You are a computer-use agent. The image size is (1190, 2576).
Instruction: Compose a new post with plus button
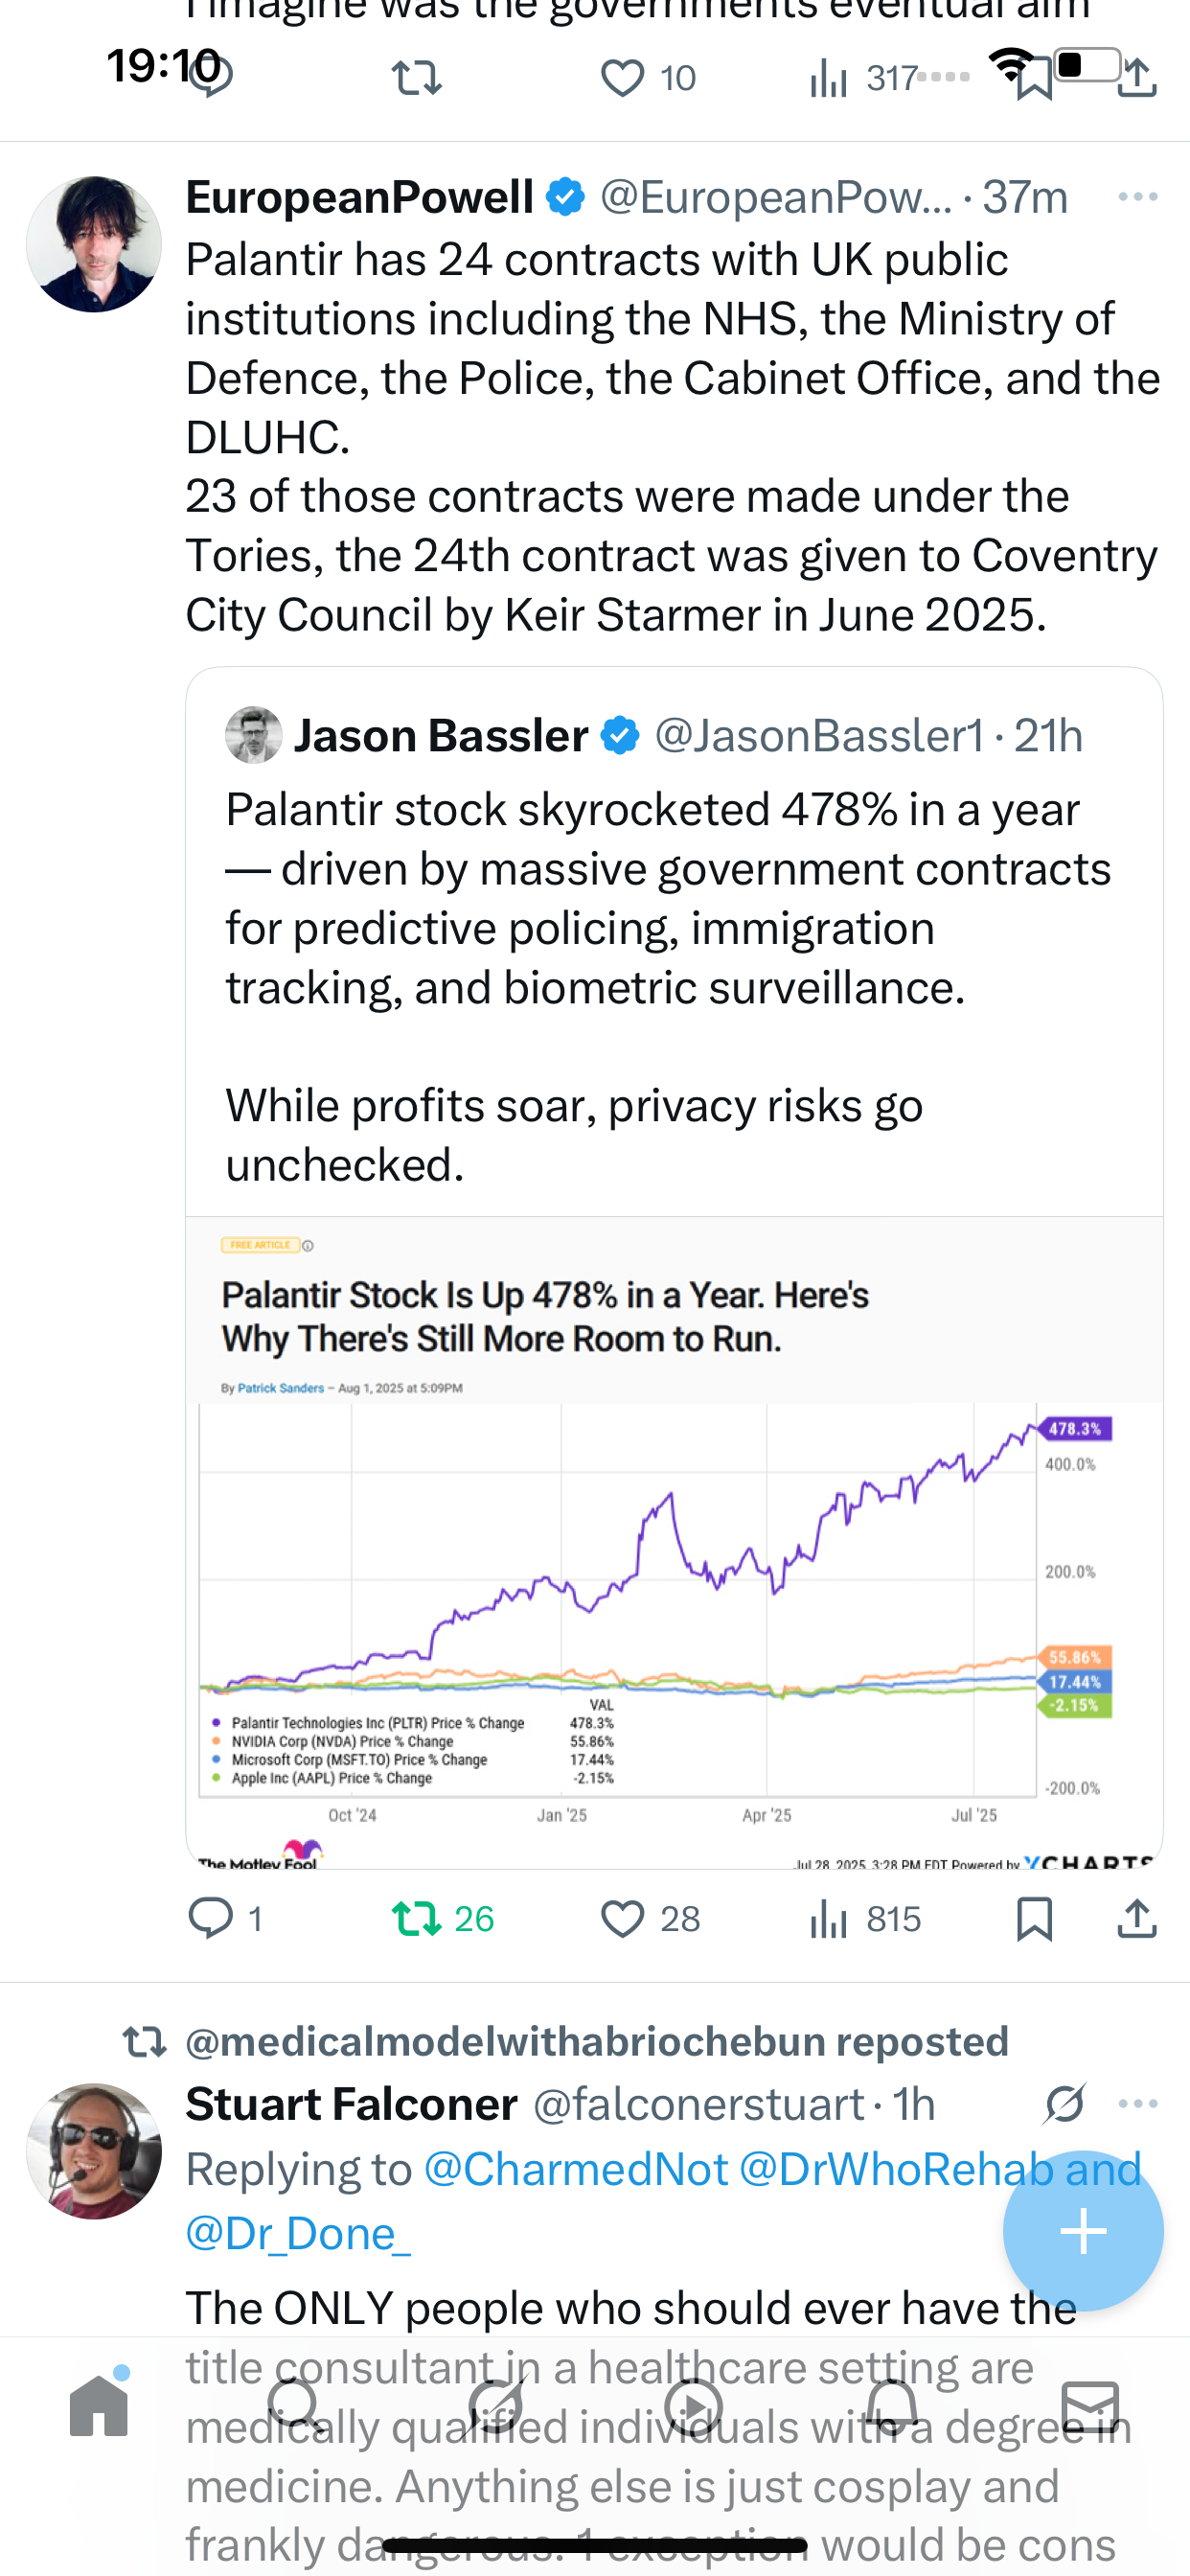click(1083, 2231)
